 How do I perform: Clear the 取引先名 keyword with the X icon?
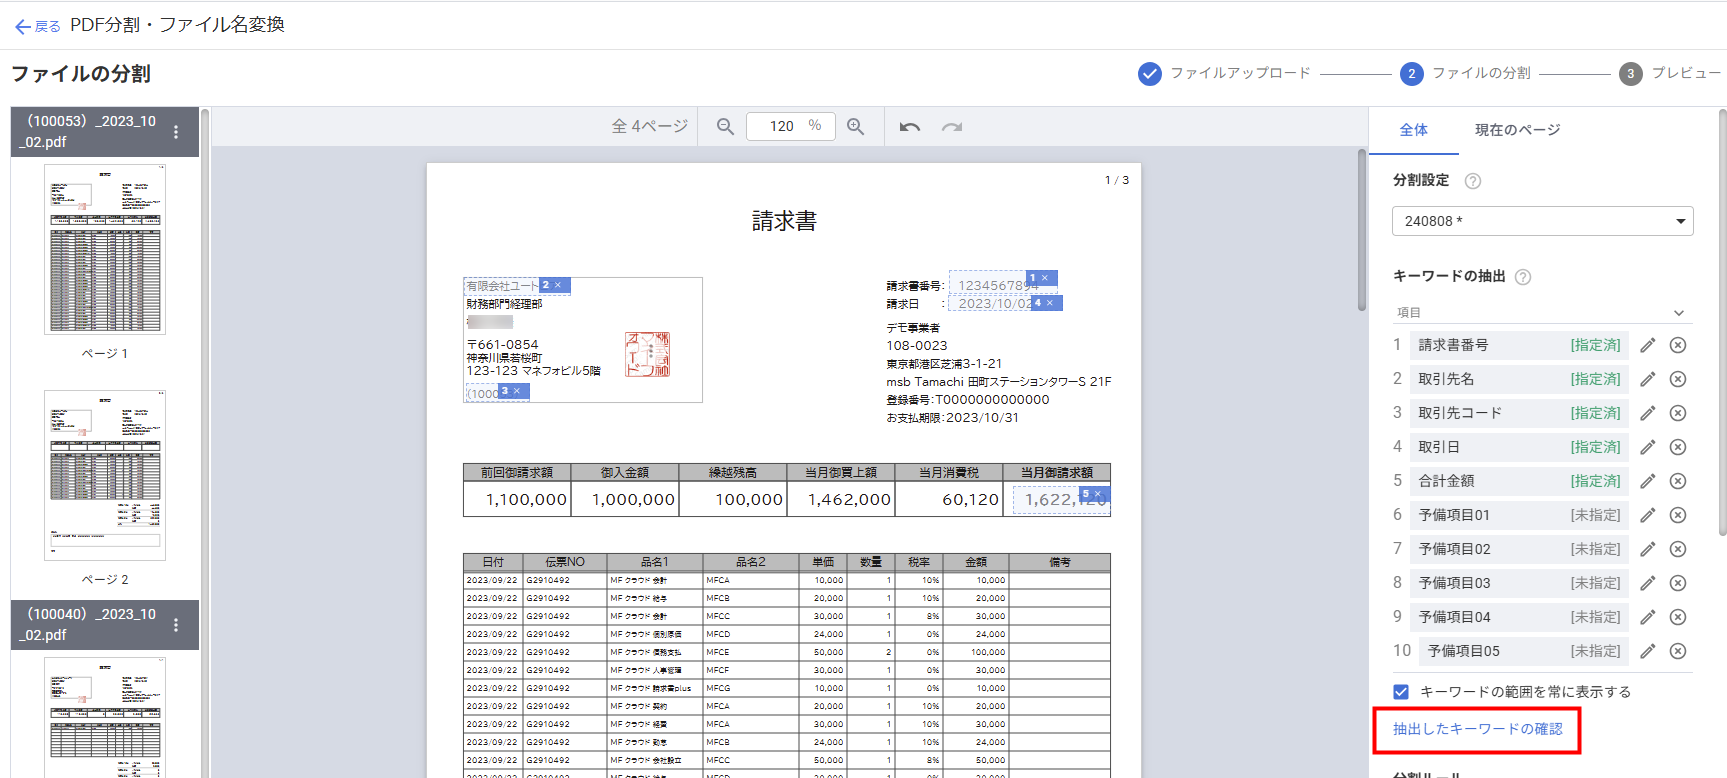pyautogui.click(x=1678, y=379)
